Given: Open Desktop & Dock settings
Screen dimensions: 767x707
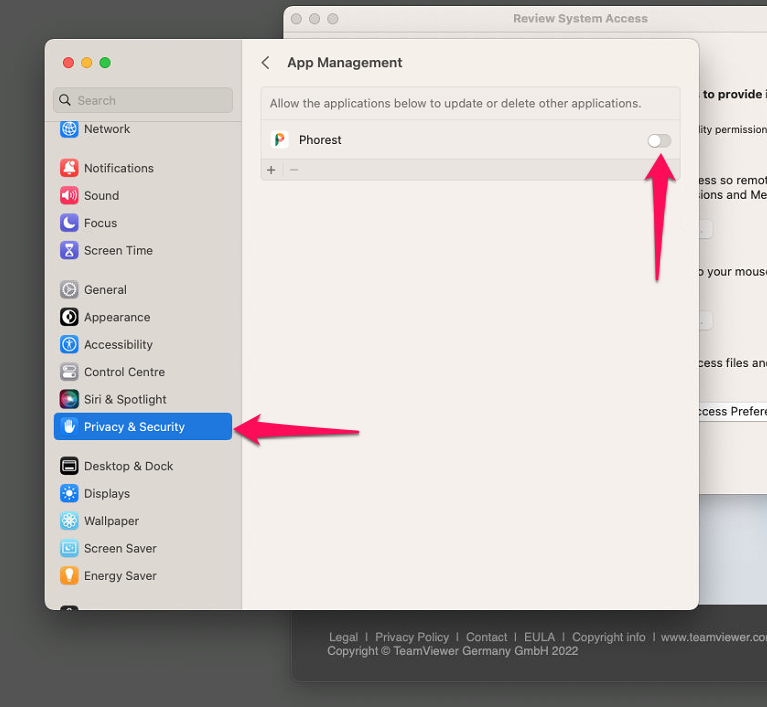Looking at the screenshot, I should point(128,466).
